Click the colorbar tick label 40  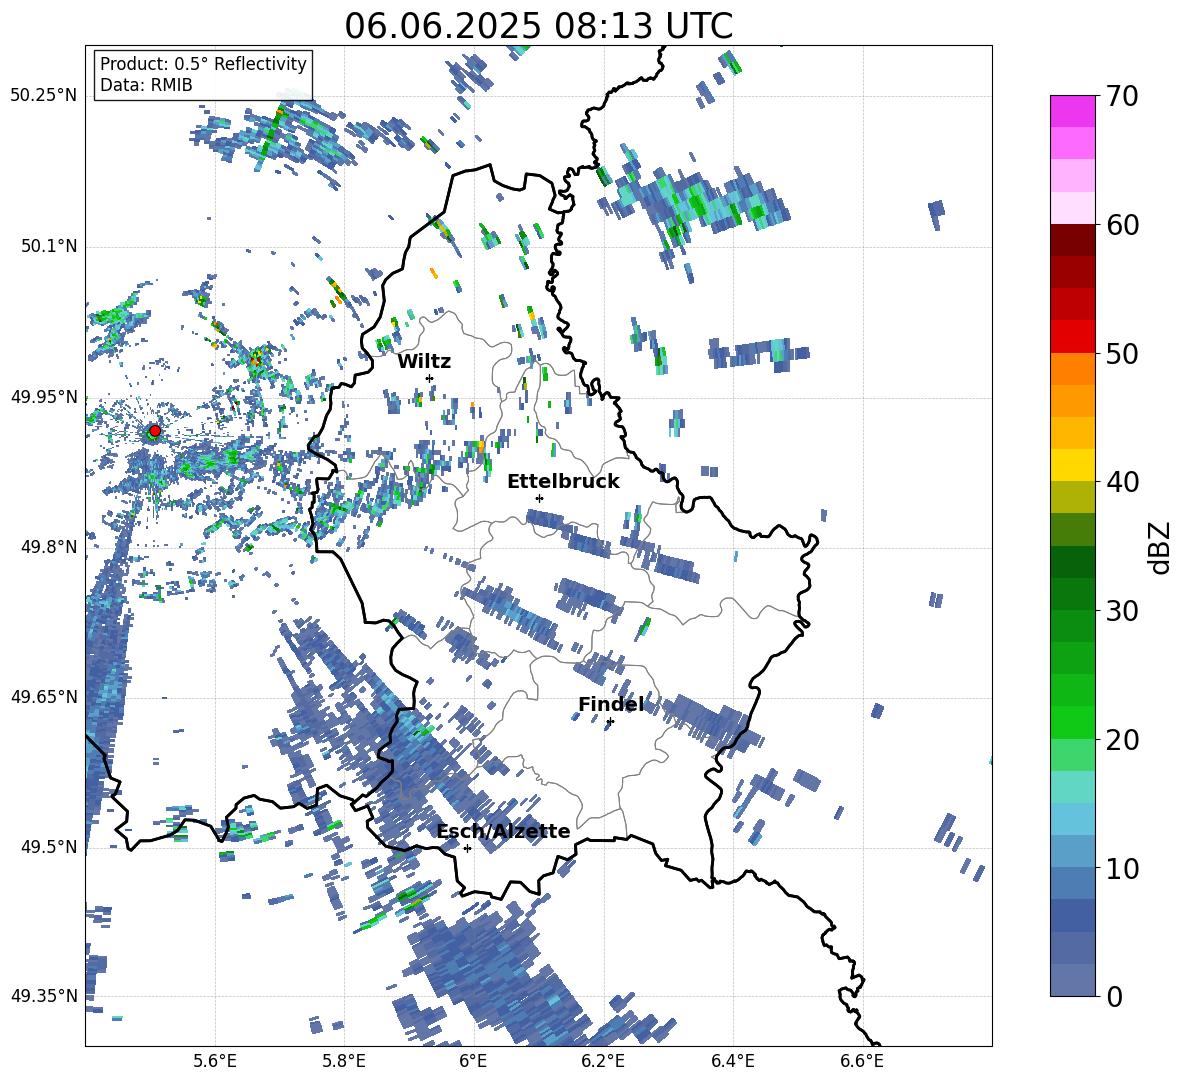tap(1122, 482)
